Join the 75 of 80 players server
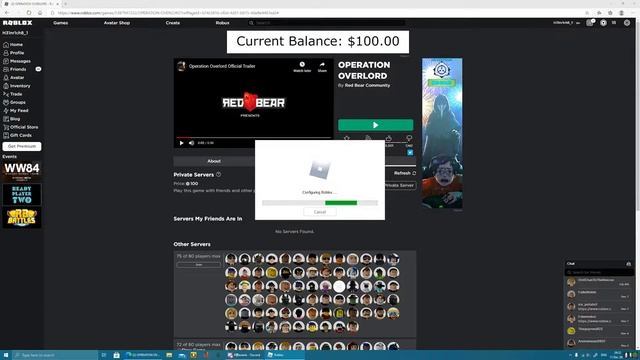 pos(199,265)
